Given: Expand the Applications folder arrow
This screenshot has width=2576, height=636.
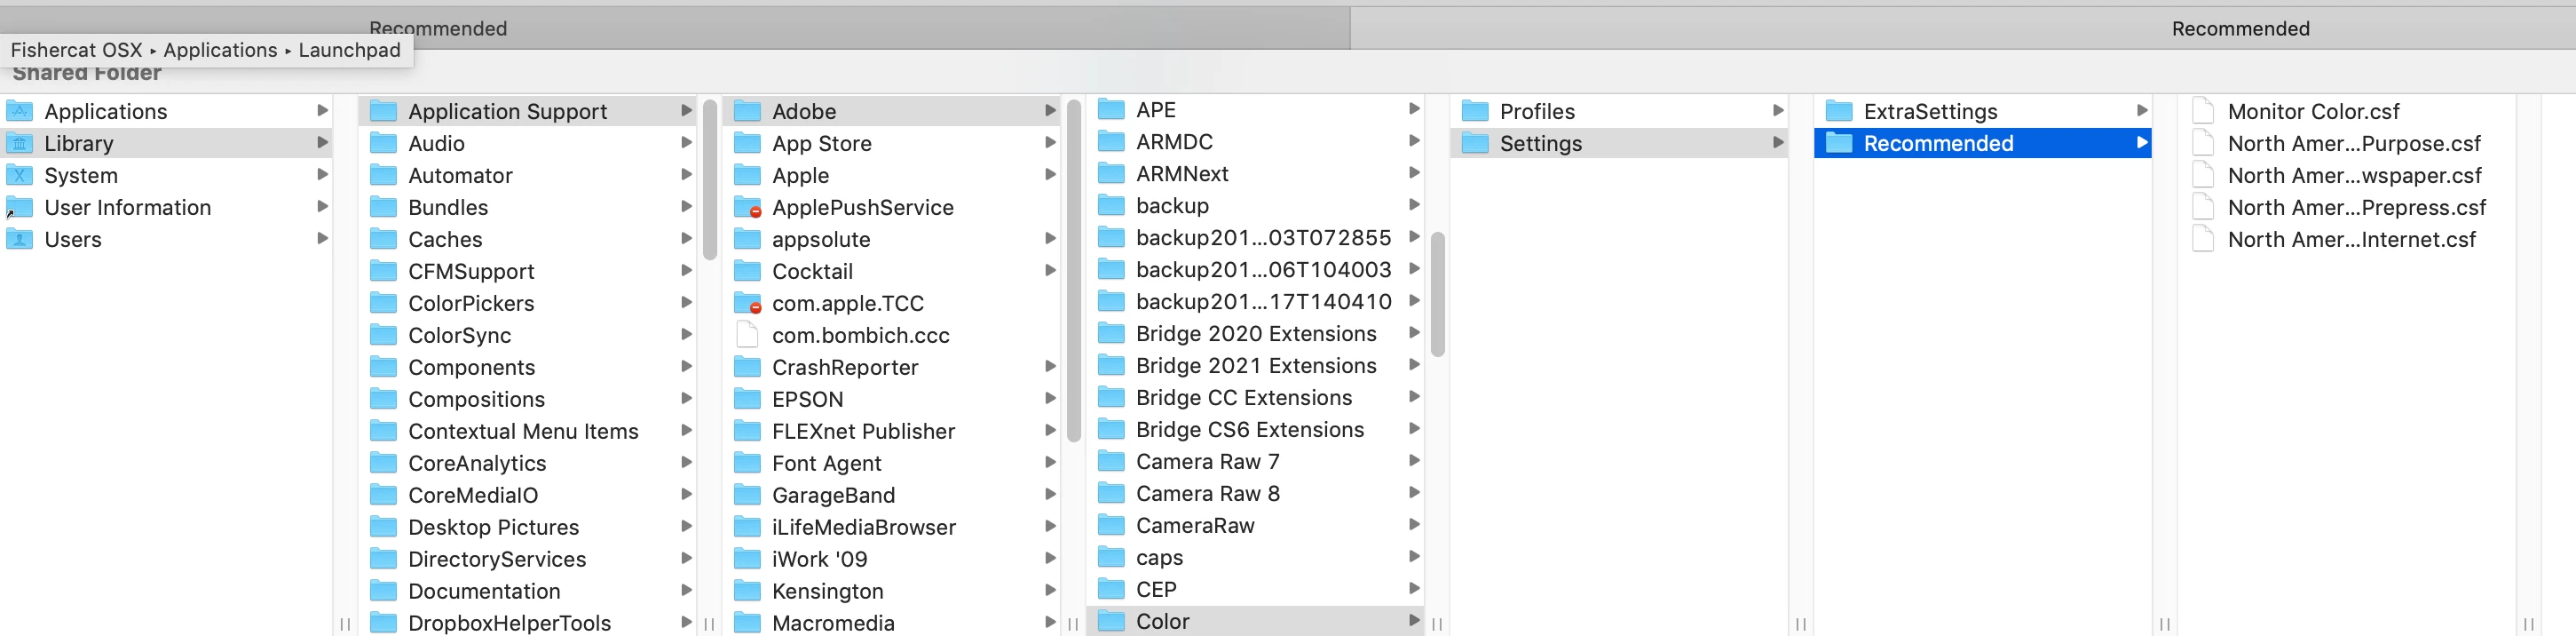Looking at the screenshot, I should tap(322, 110).
